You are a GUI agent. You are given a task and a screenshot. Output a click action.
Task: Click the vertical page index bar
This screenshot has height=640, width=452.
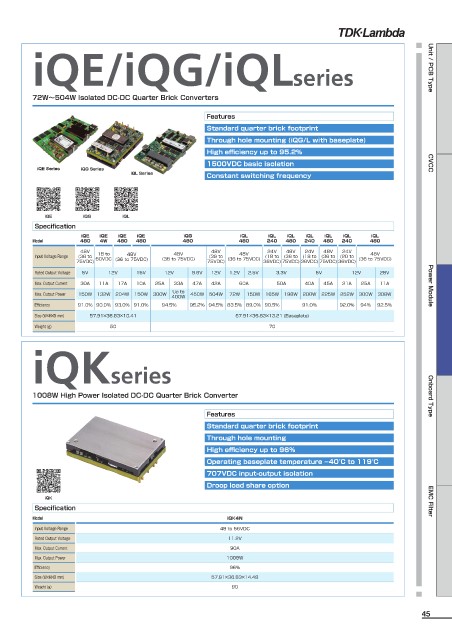point(418,319)
